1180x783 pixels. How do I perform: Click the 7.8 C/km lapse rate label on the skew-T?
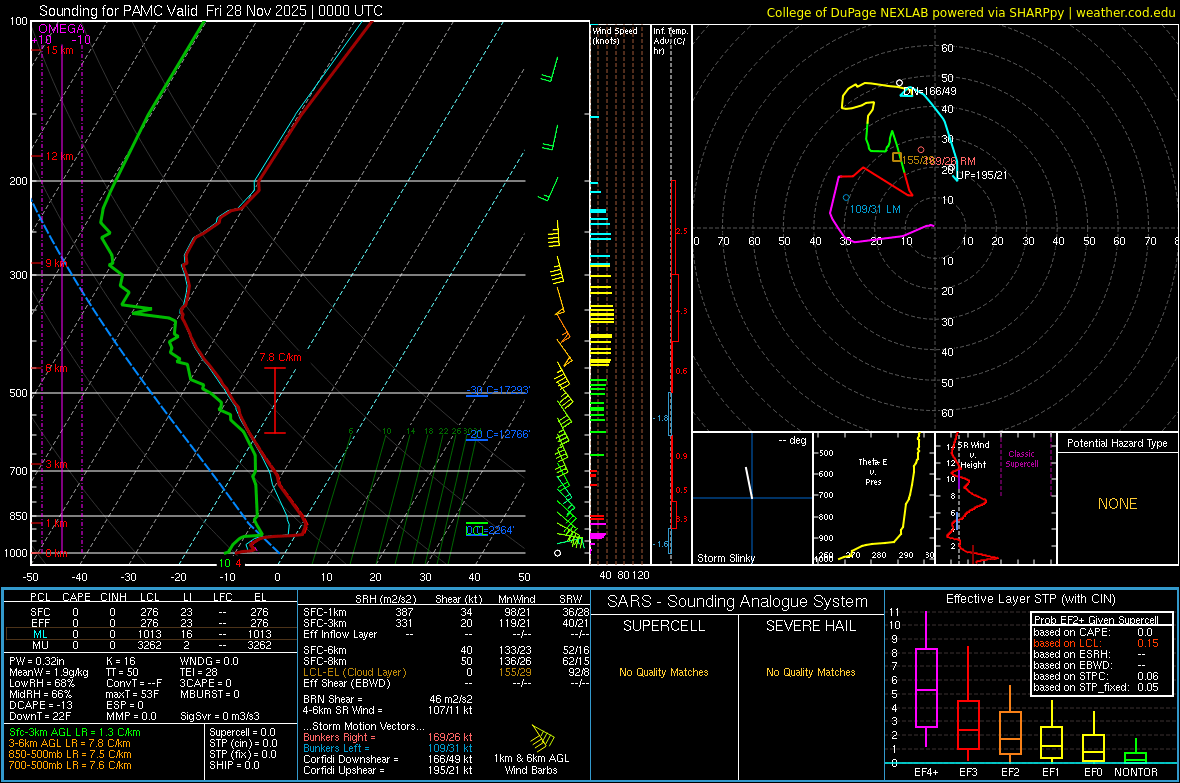click(x=280, y=358)
